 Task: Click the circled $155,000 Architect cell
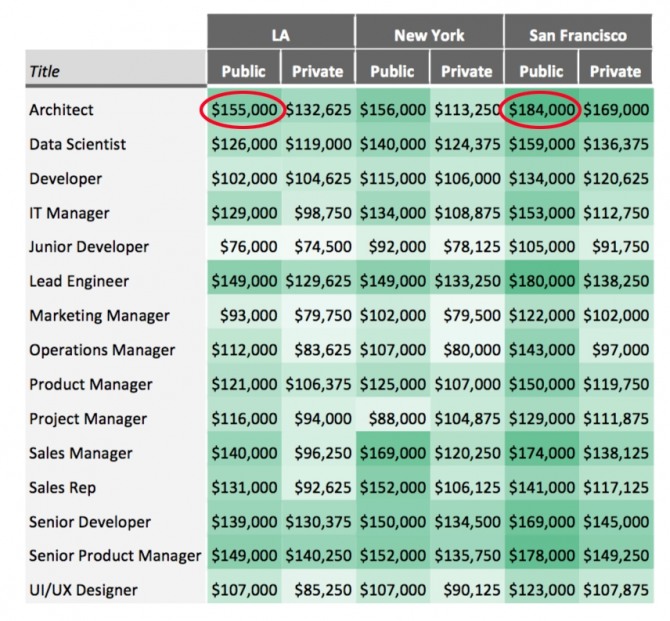(244, 110)
